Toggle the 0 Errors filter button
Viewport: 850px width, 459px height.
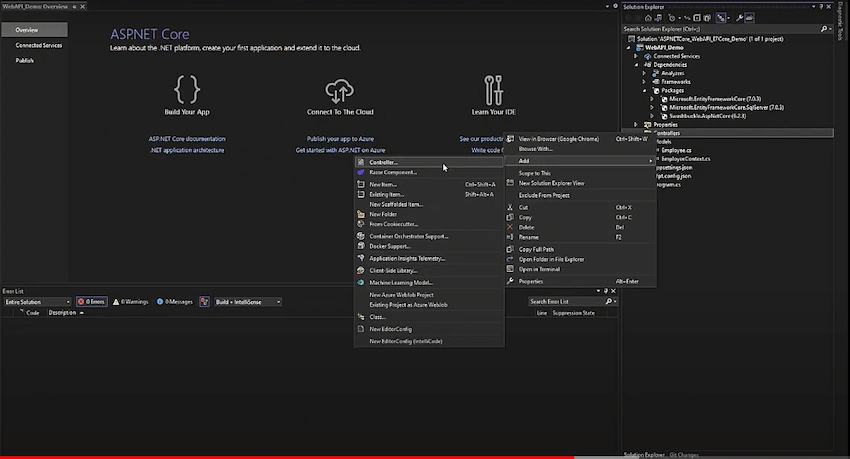[92, 302]
